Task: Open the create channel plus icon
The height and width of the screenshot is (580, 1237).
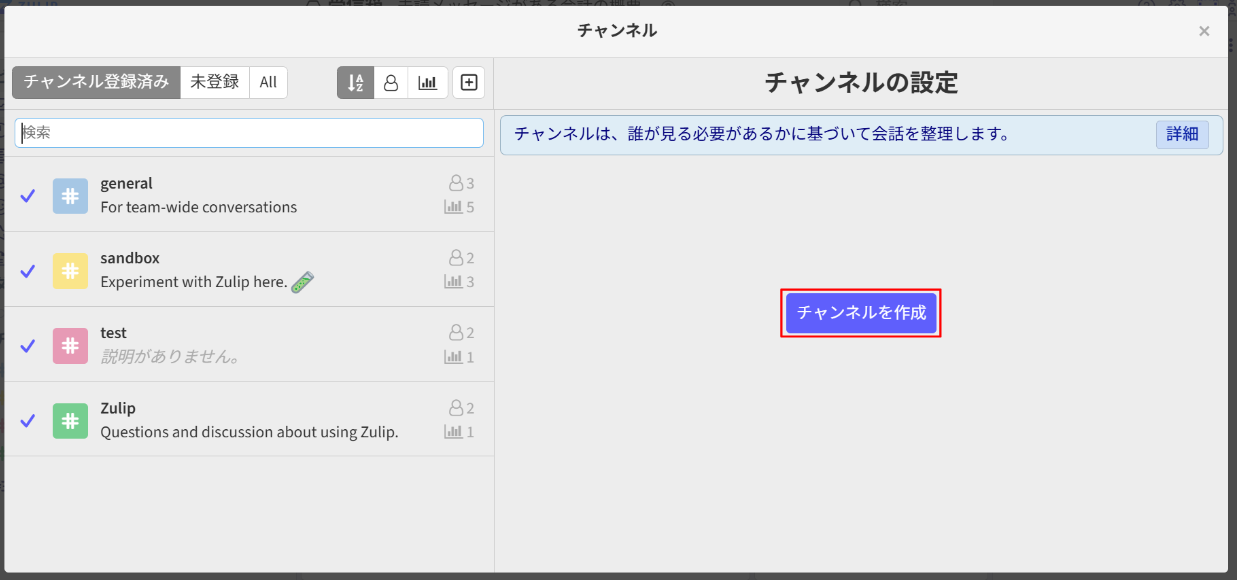Action: point(468,82)
